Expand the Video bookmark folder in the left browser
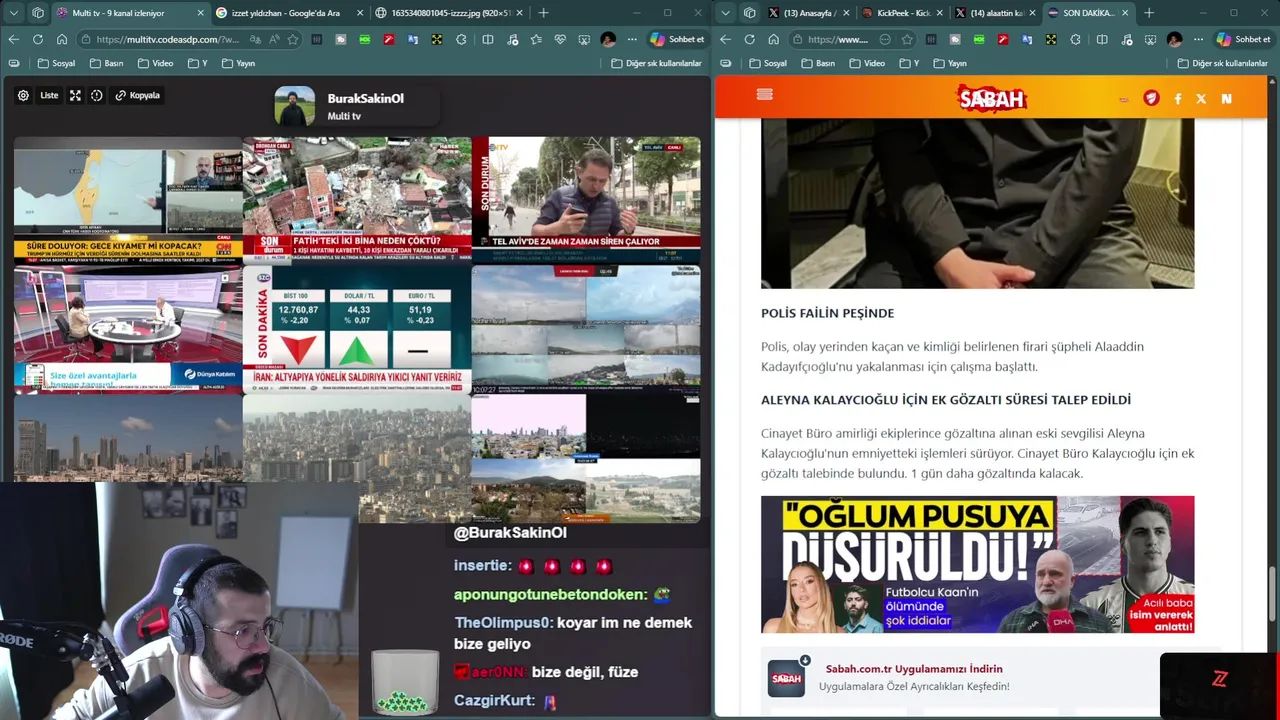 [x=156, y=63]
